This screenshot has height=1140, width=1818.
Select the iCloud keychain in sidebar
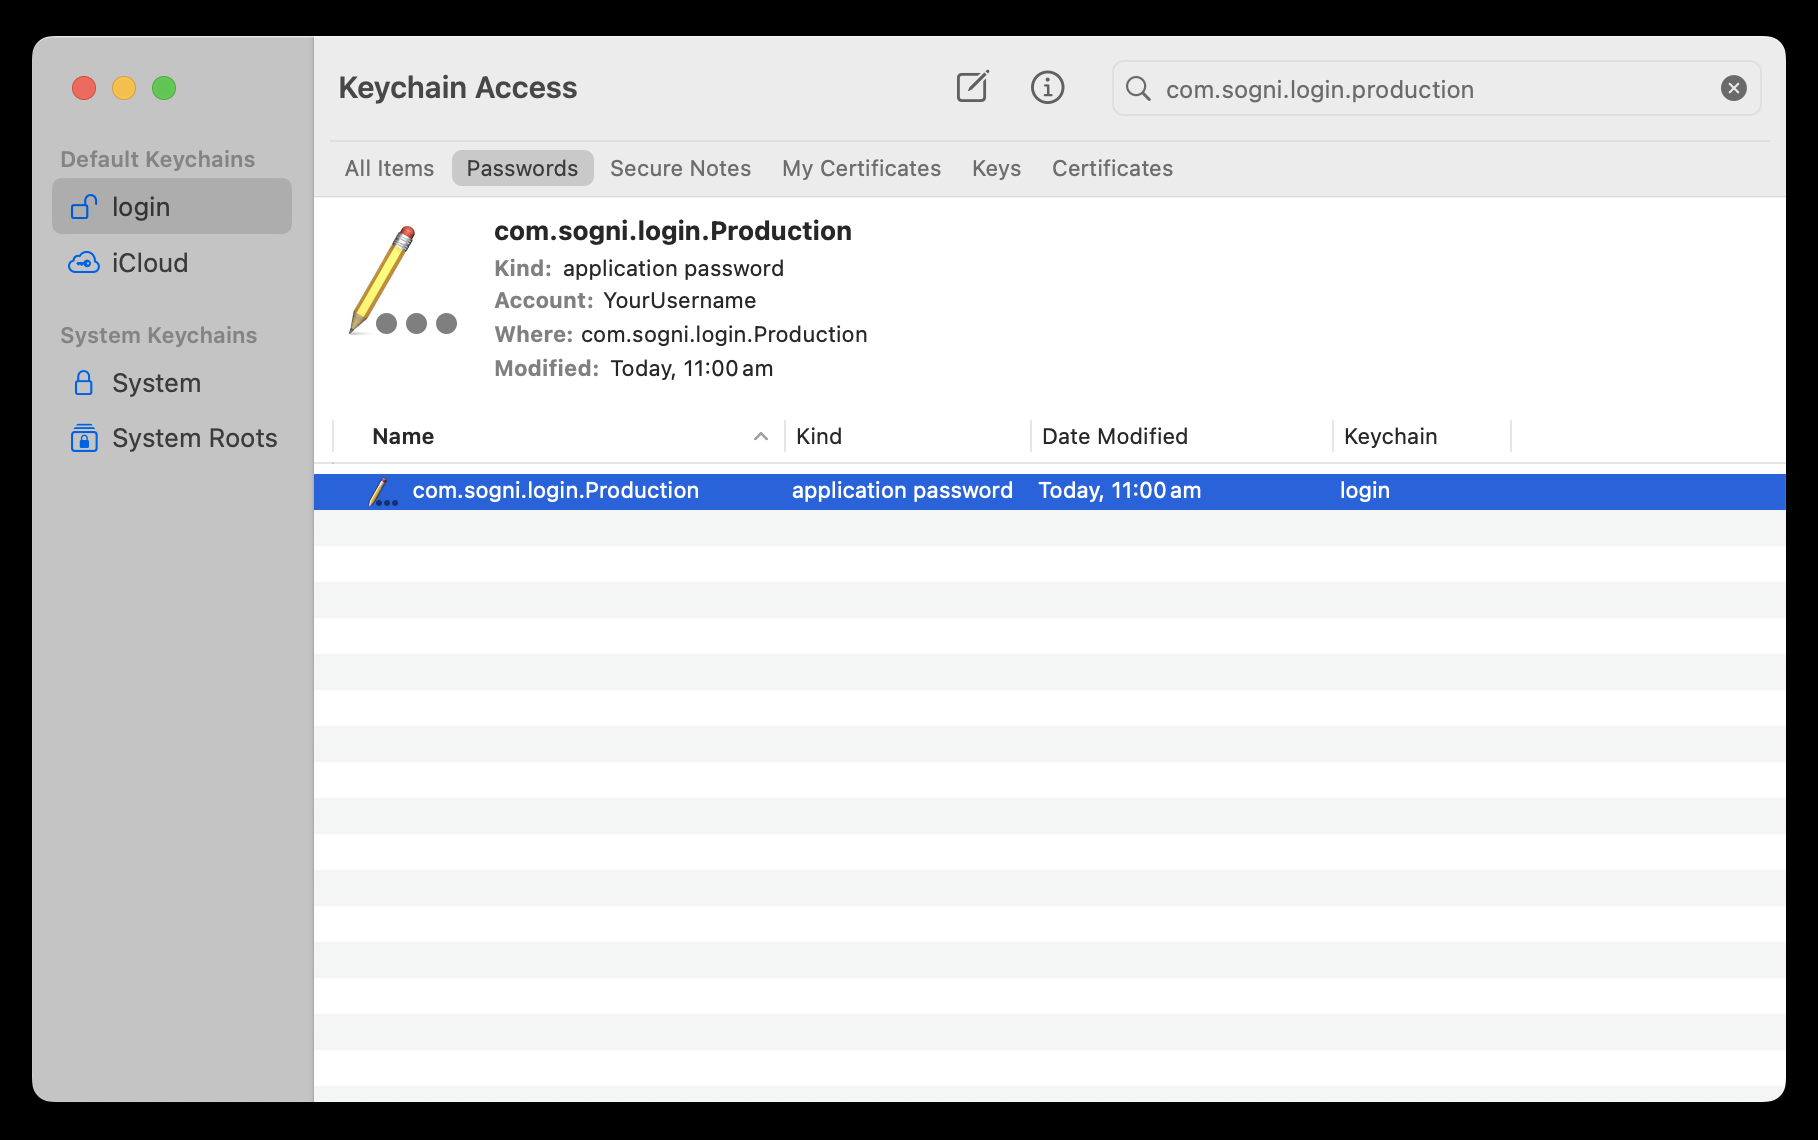click(150, 263)
